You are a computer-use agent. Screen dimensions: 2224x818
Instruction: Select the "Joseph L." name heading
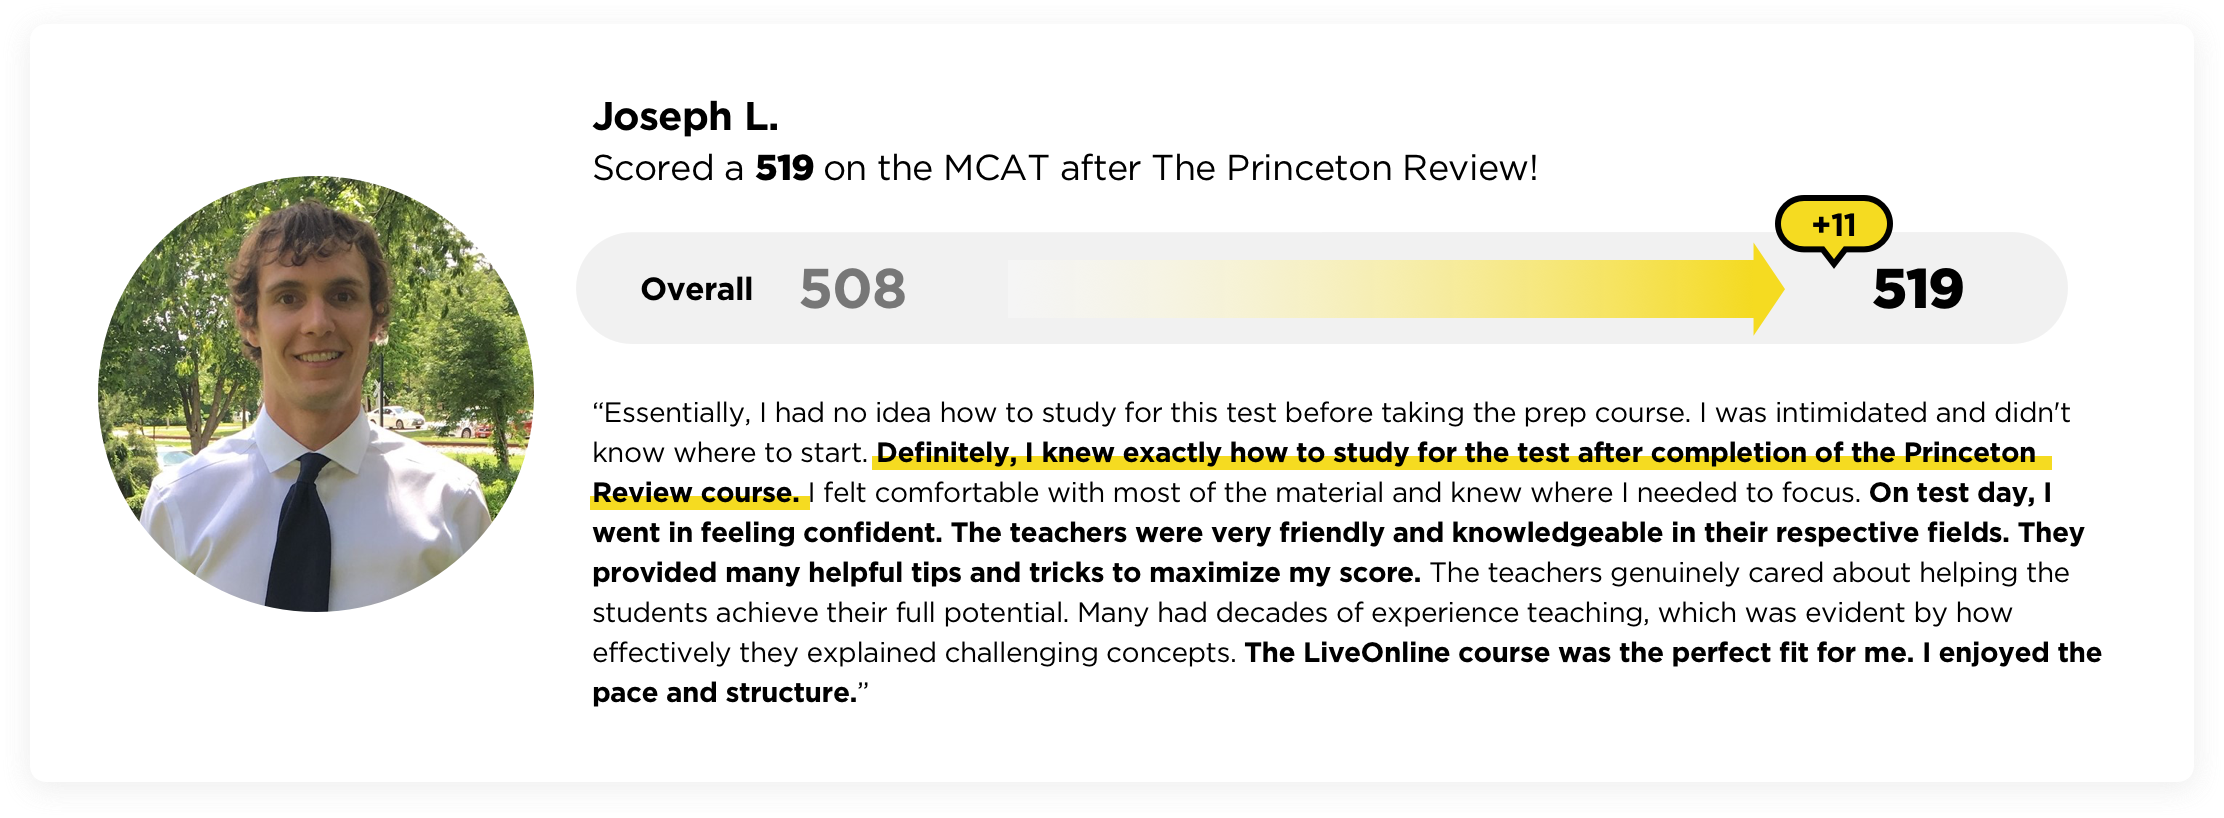coord(685,117)
